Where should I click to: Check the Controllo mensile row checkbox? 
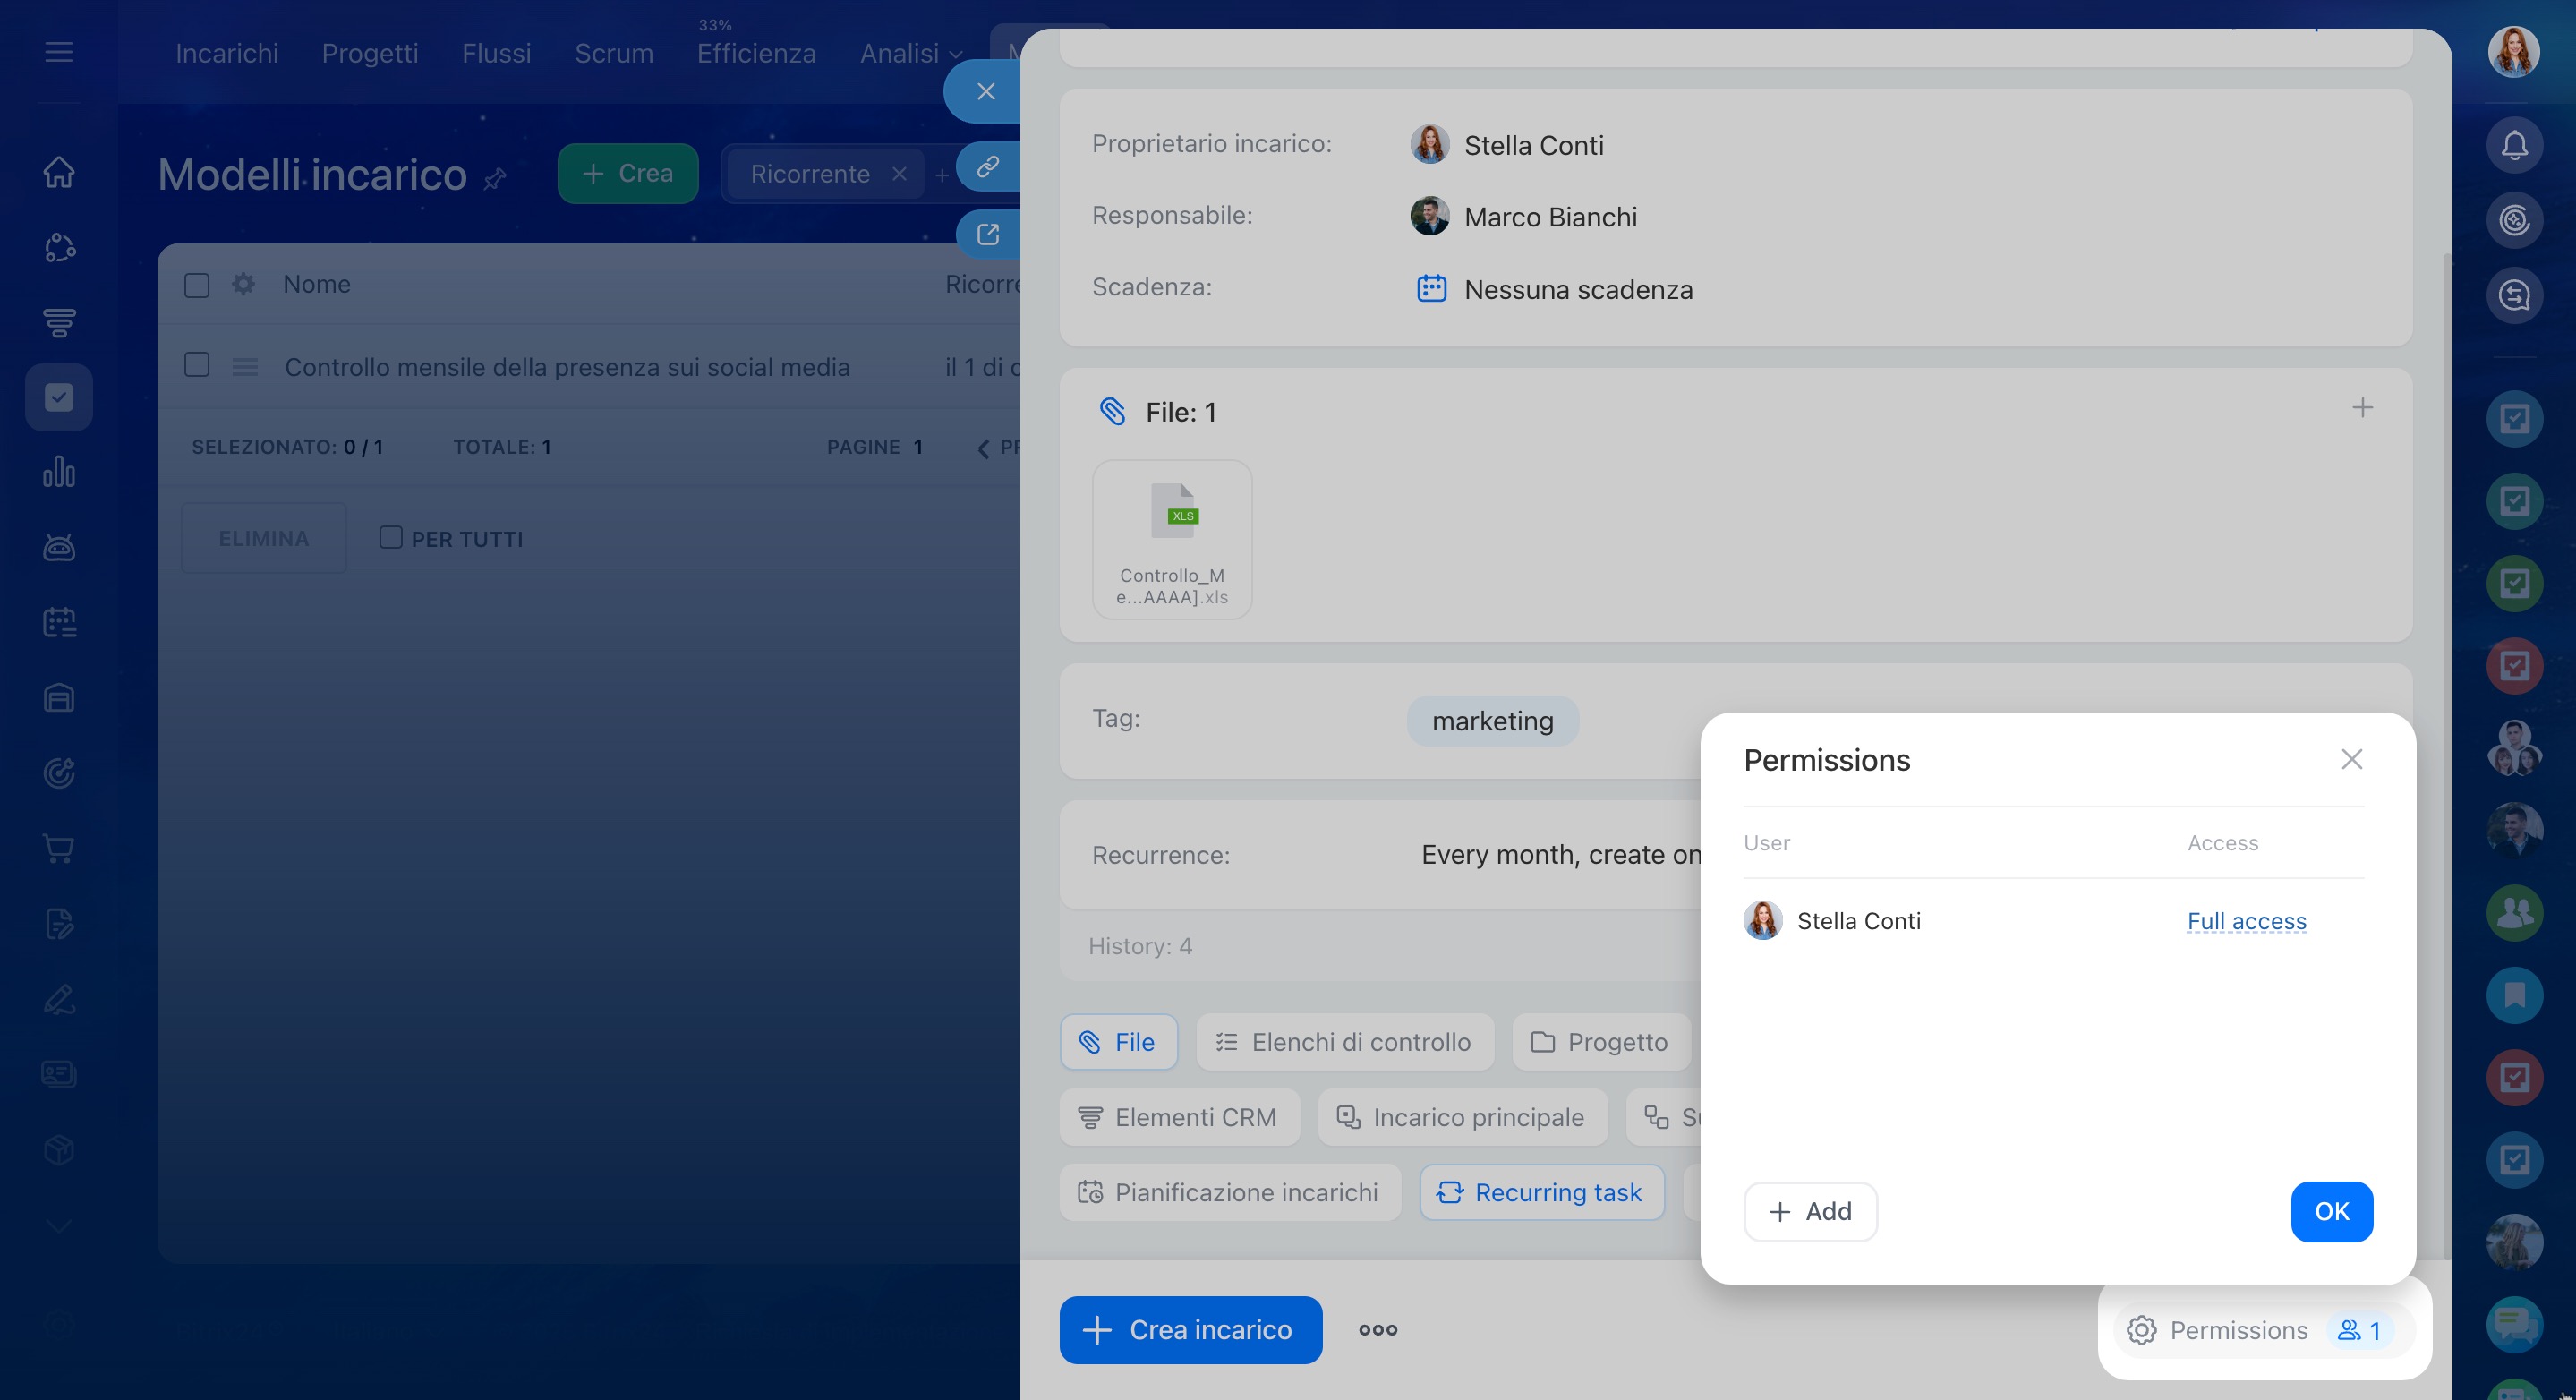point(197,365)
